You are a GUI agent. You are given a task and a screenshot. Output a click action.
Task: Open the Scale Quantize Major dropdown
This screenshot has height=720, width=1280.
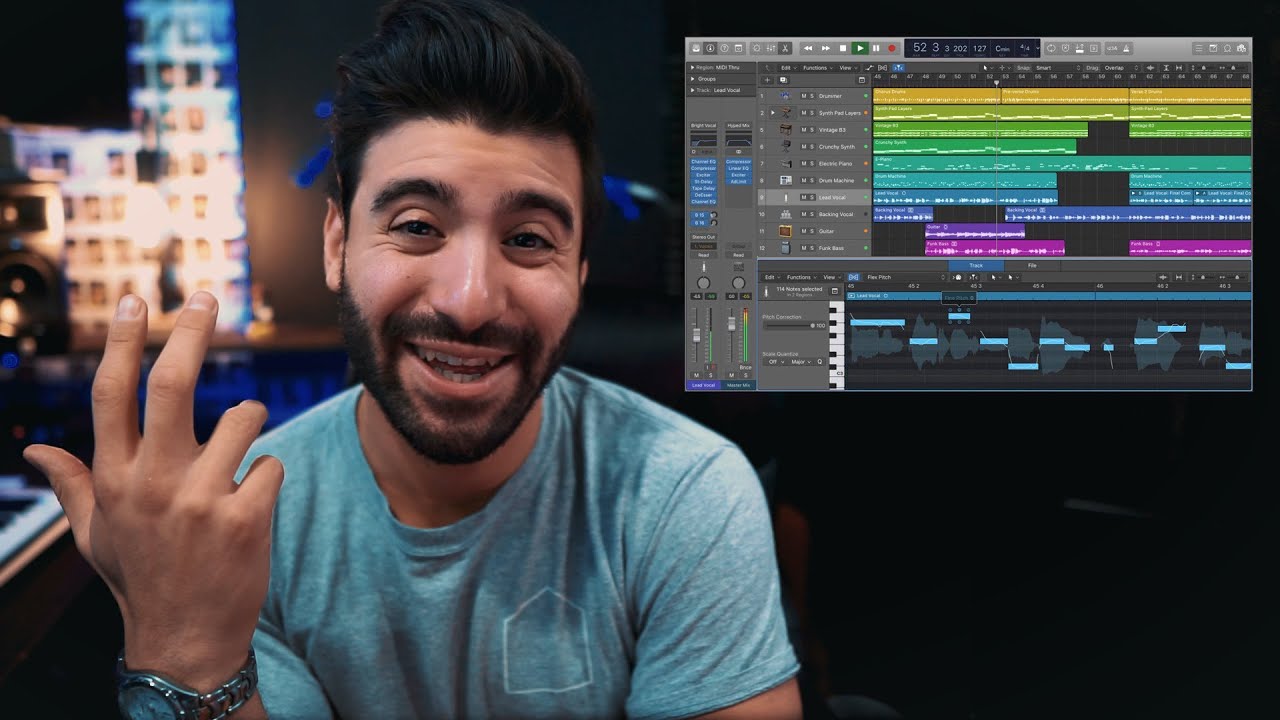801,362
